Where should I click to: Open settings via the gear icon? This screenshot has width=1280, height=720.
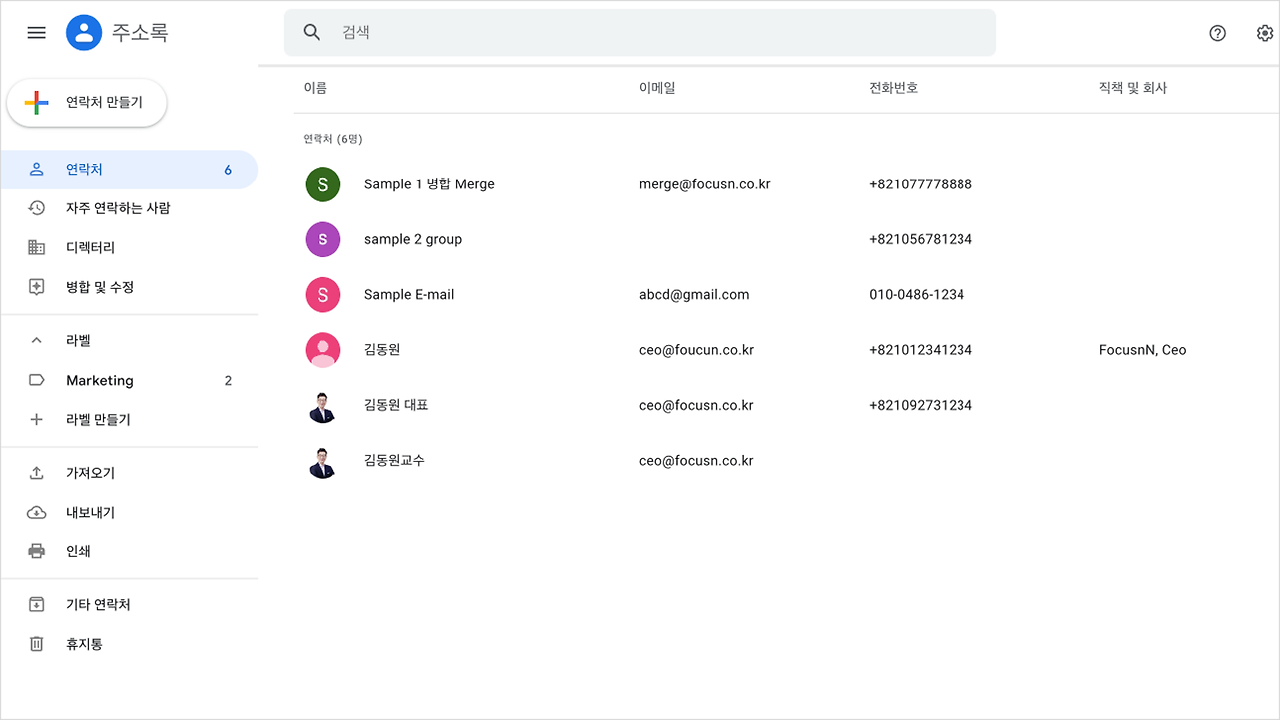click(x=1264, y=33)
